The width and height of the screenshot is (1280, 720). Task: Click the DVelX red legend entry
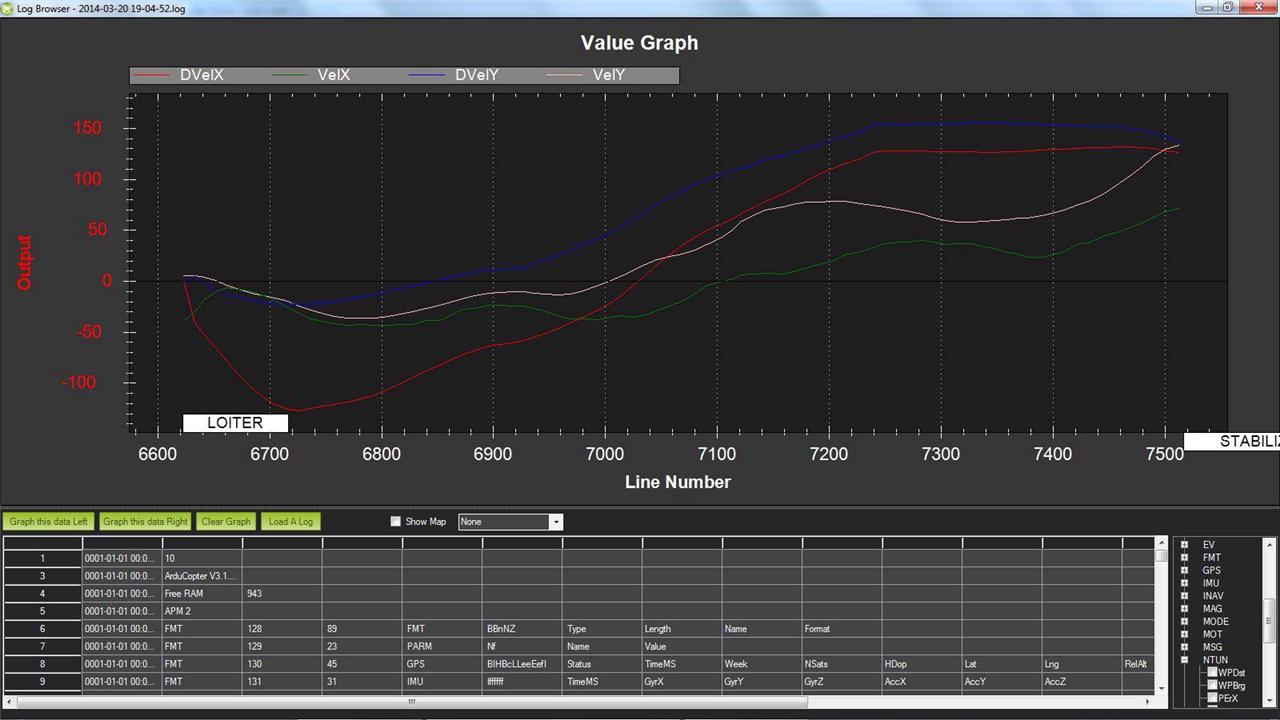180,75
